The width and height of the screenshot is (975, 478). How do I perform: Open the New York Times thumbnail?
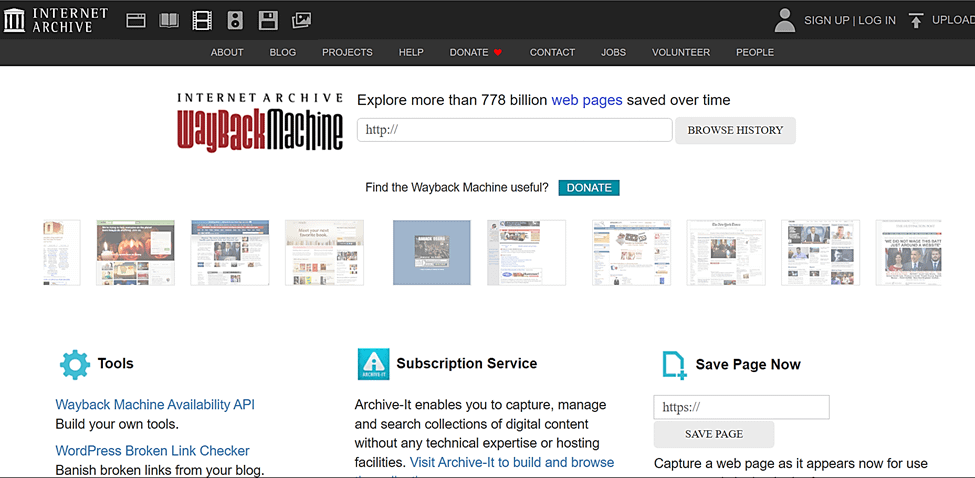(x=726, y=252)
